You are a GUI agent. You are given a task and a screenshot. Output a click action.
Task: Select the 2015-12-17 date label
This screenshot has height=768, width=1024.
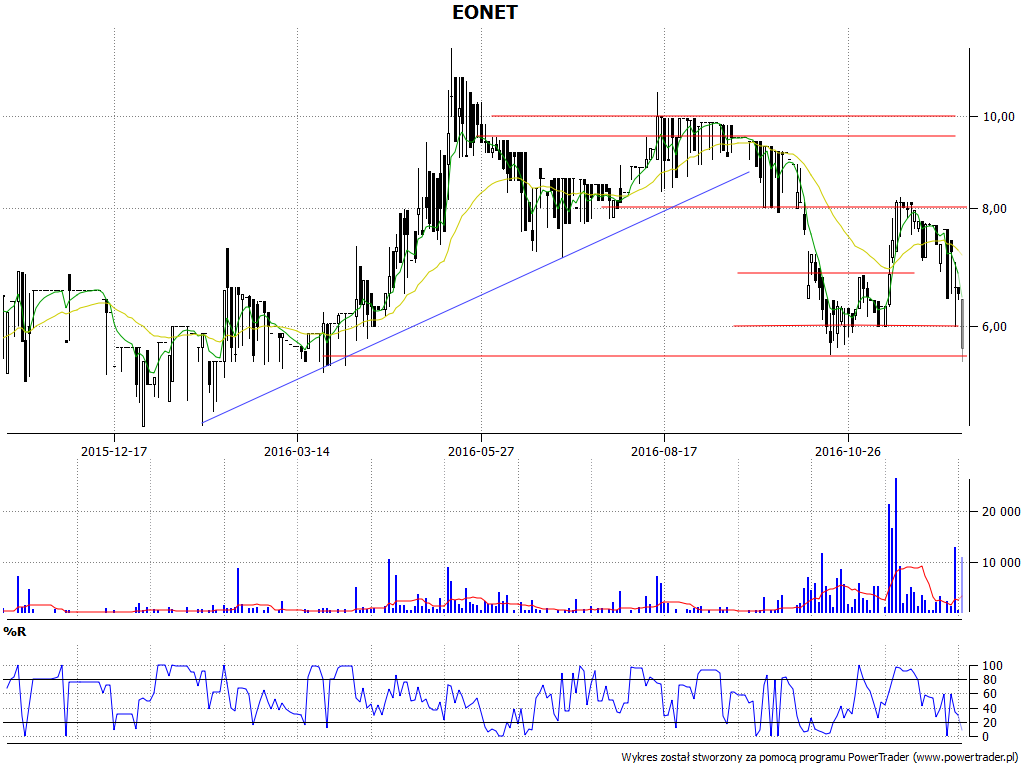click(x=114, y=451)
